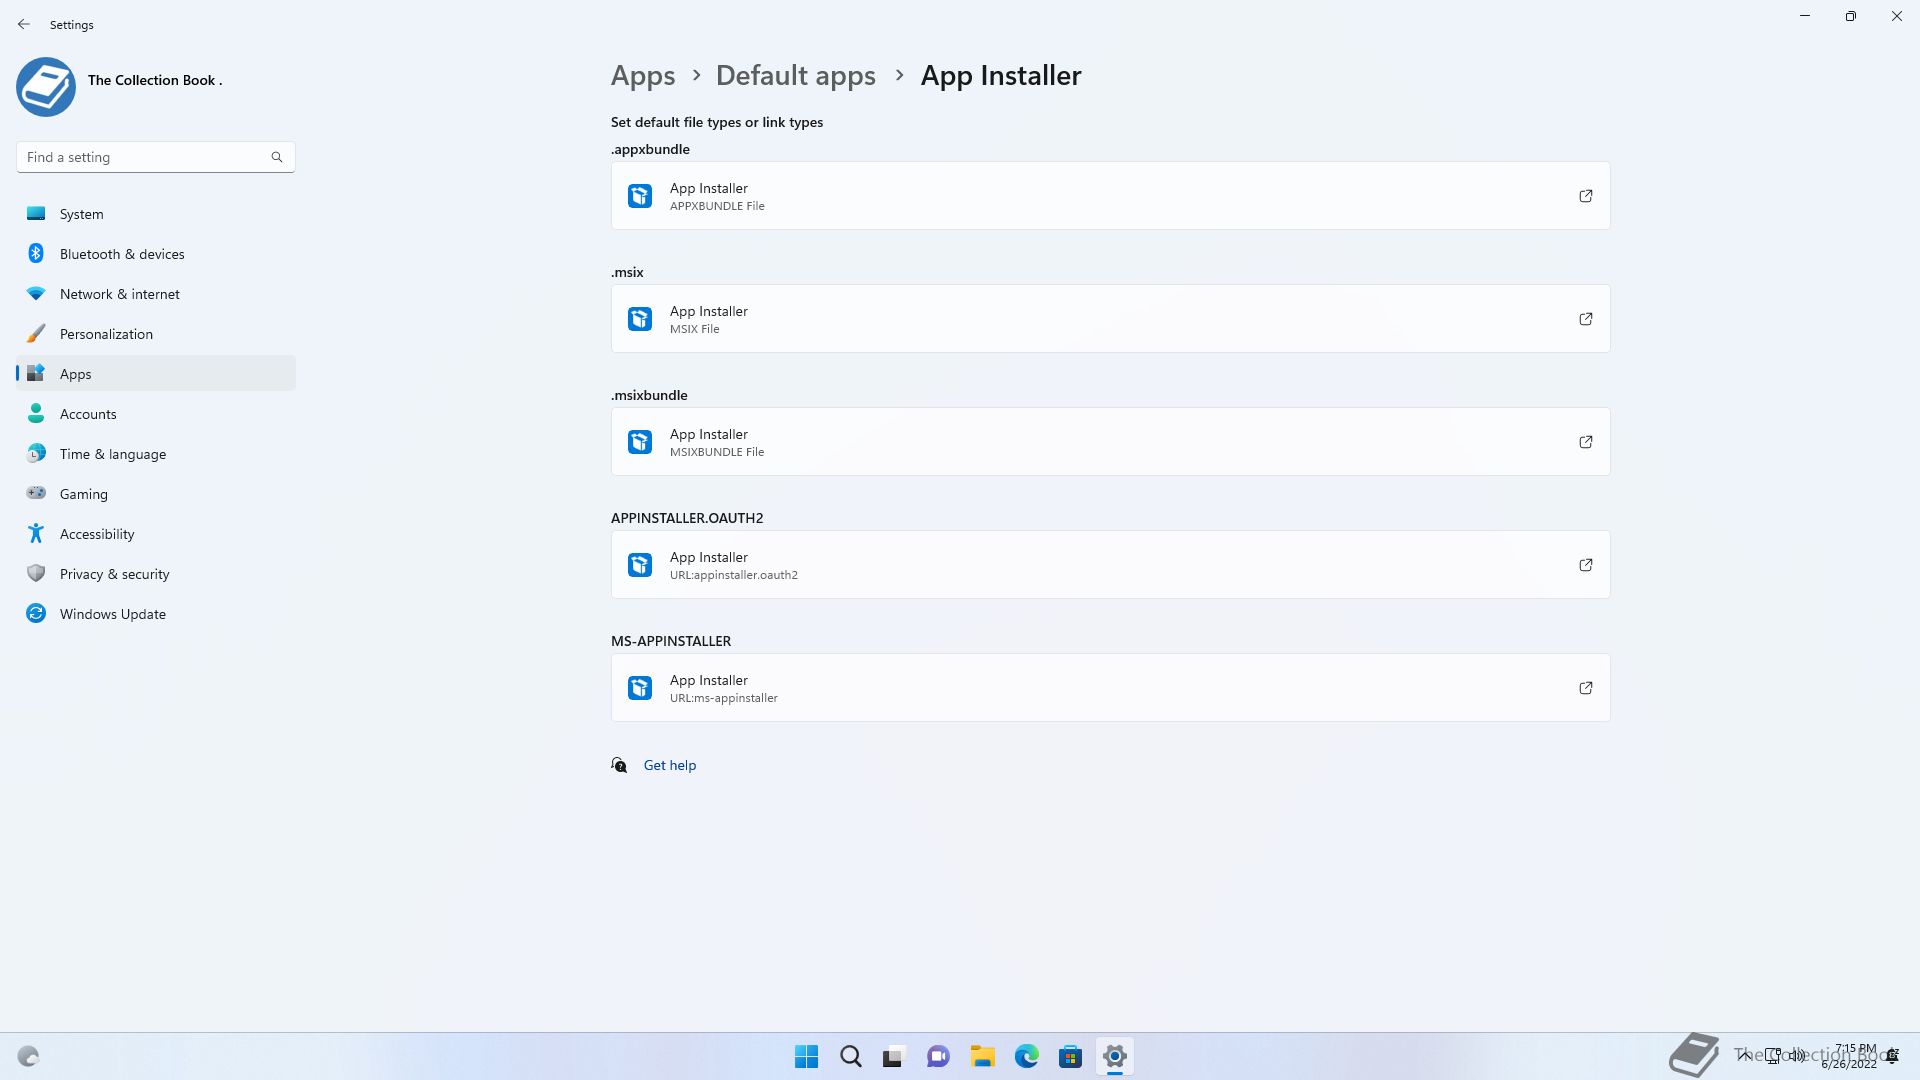Navigate to Apps breadcrumb
This screenshot has width=1920, height=1080.
(643, 76)
